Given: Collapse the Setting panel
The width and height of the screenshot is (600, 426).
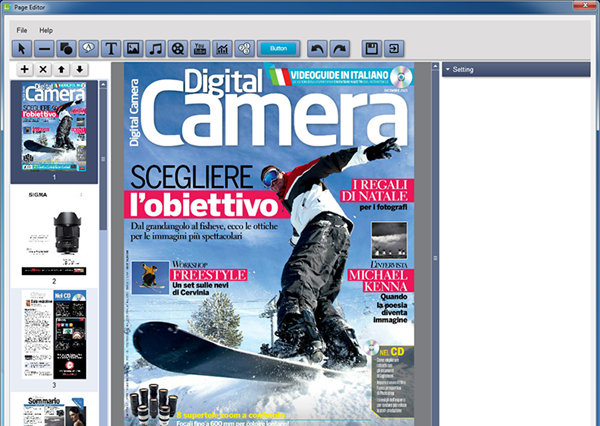Looking at the screenshot, I should click(446, 70).
